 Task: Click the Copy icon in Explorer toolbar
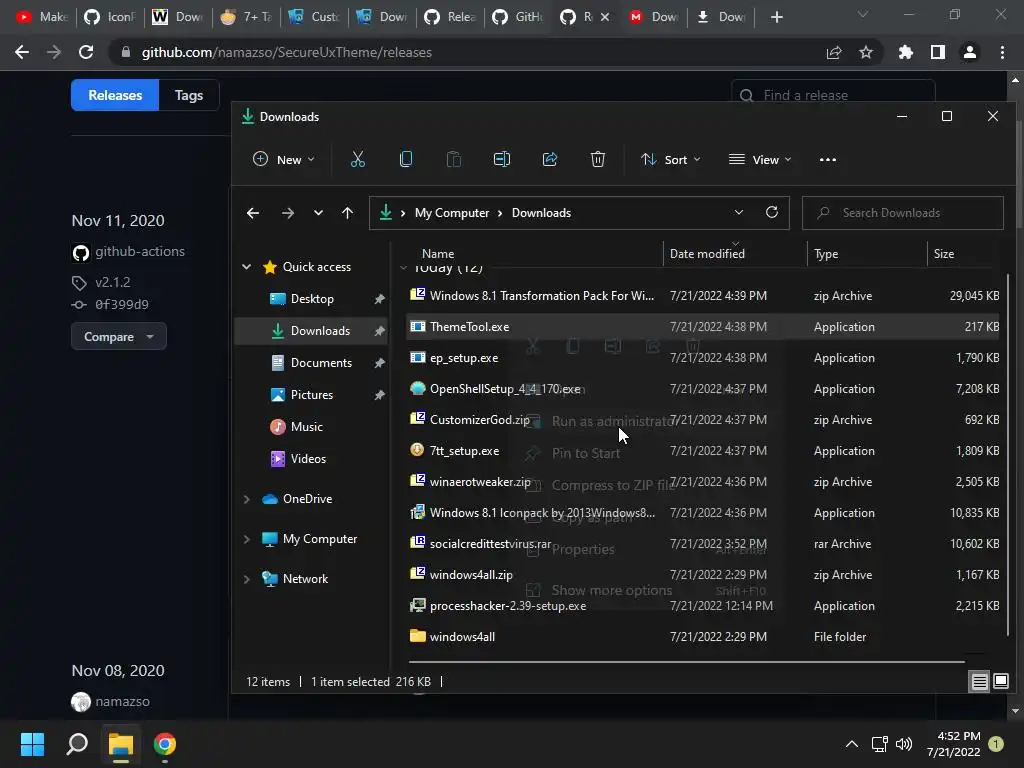point(406,159)
